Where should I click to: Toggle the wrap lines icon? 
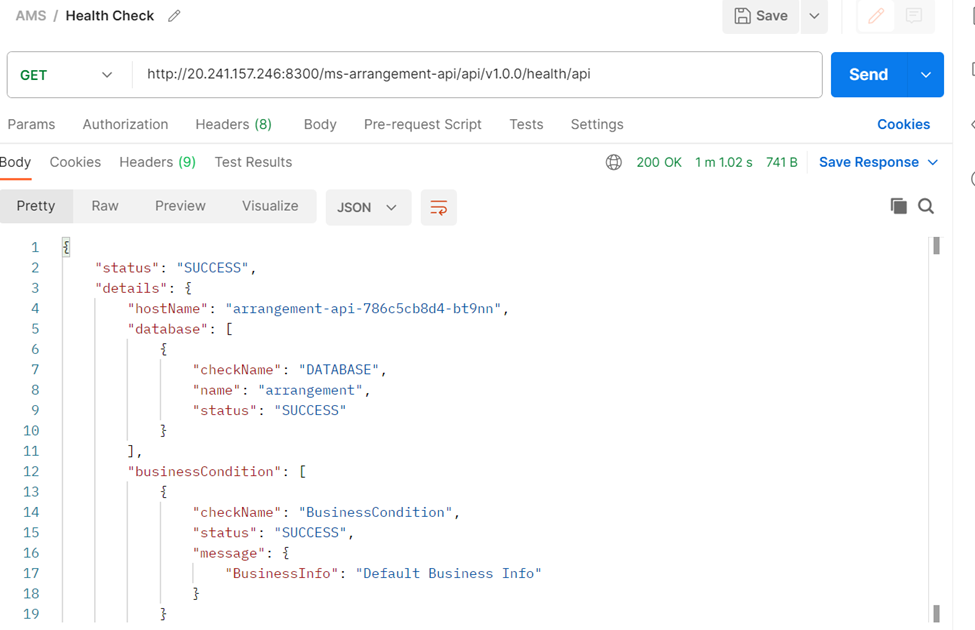(438, 207)
